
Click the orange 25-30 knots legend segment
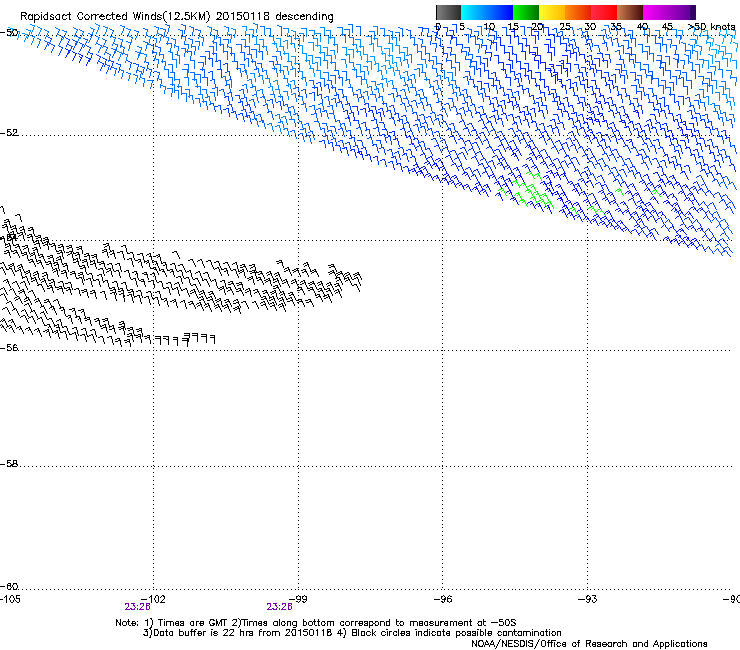(578, 12)
